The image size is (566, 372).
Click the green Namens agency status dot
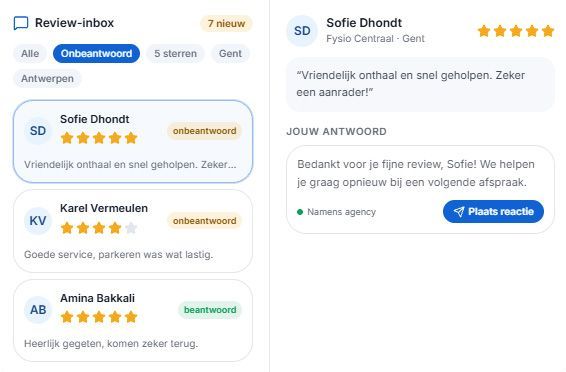(x=300, y=212)
